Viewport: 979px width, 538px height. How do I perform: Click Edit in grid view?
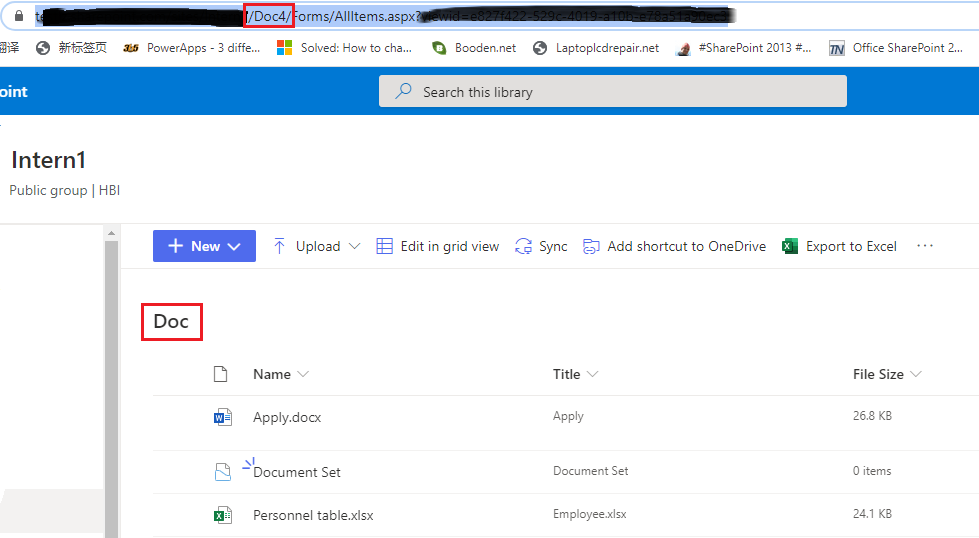tap(438, 247)
